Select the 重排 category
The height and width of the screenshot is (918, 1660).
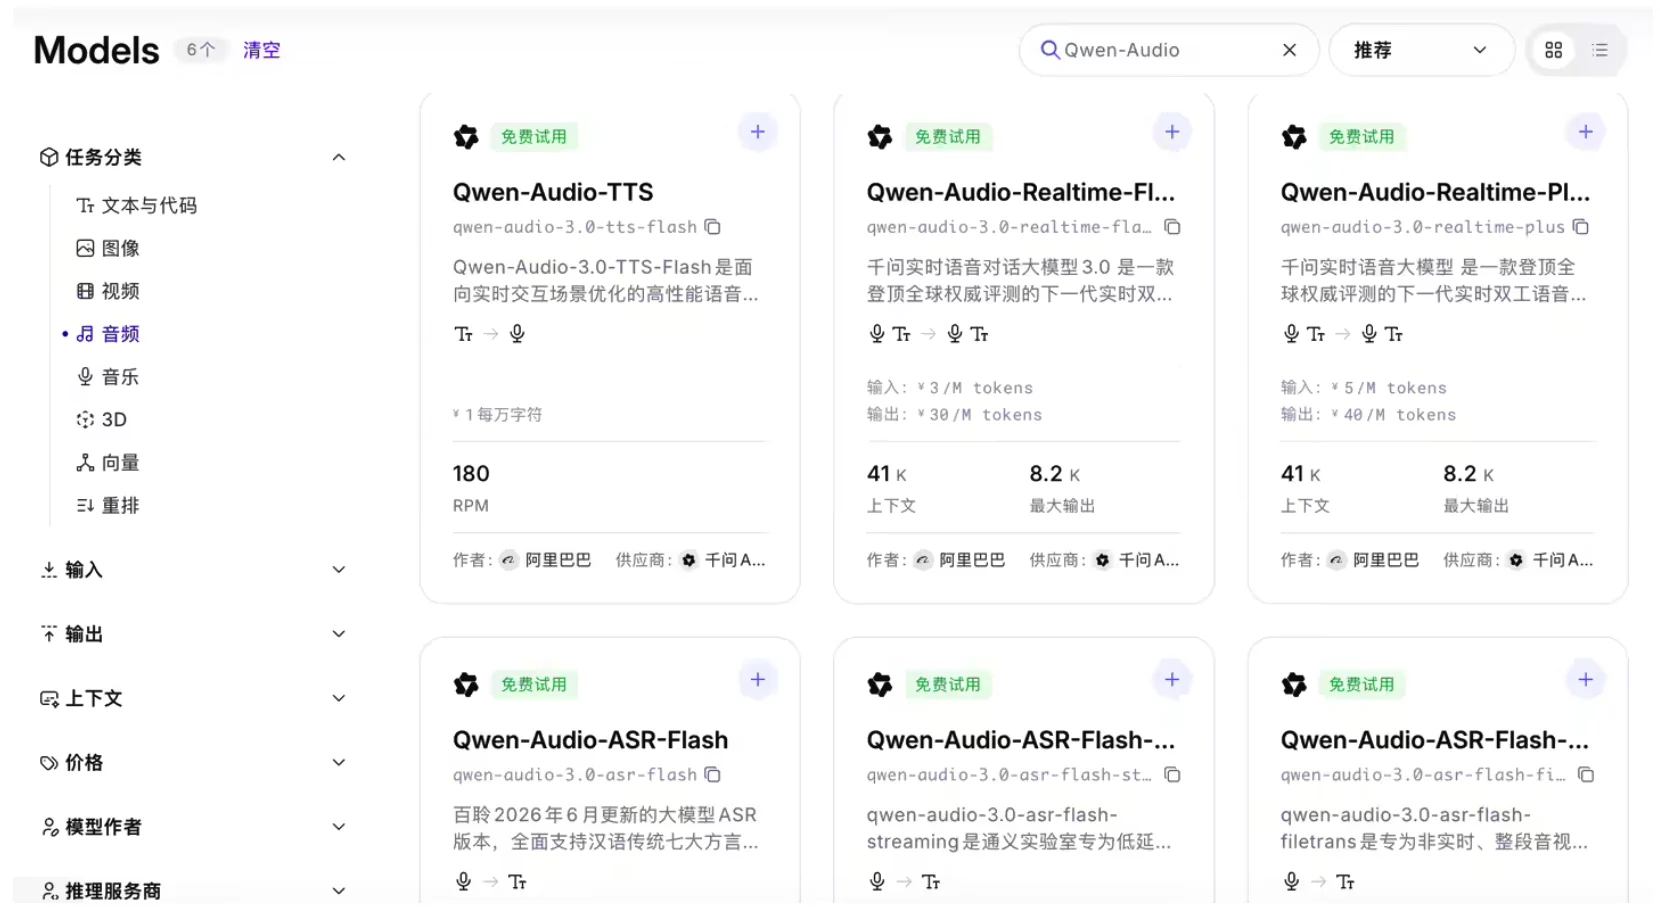coord(108,506)
